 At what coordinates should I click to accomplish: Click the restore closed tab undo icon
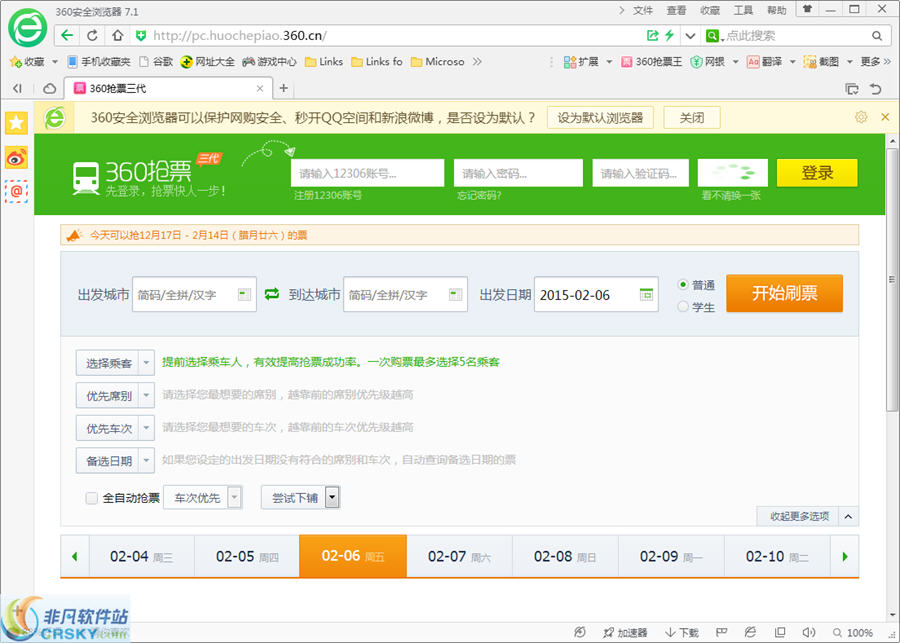[x=875, y=88]
